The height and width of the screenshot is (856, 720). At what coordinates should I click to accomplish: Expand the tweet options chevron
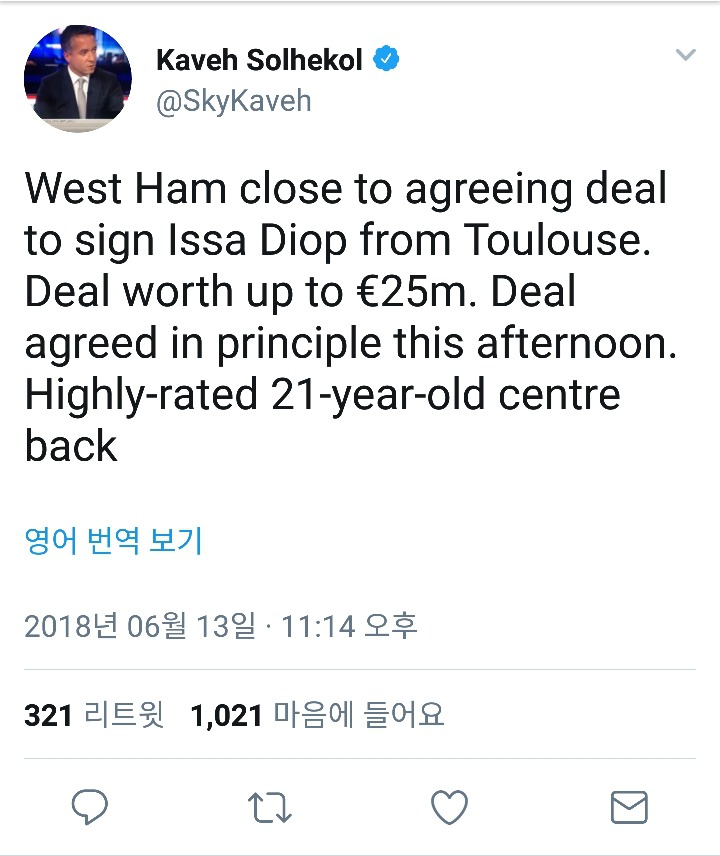point(685,55)
